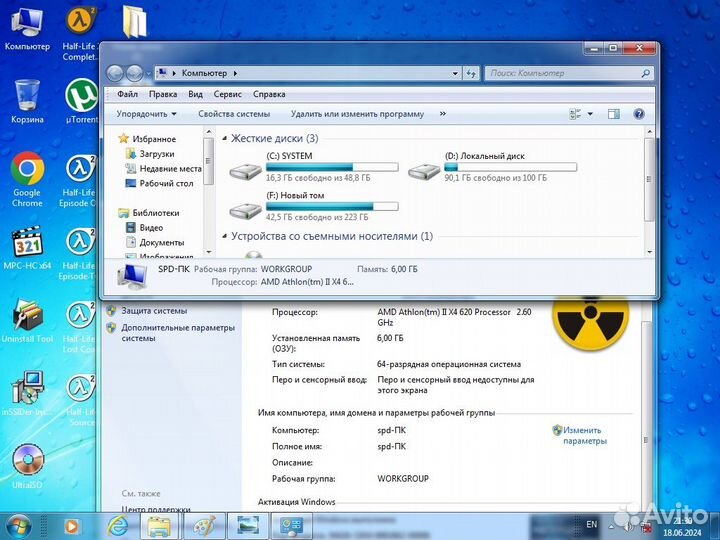Select the Uninstall Tool desktop icon
Viewport: 720px width, 540px height.
pyautogui.click(x=27, y=315)
